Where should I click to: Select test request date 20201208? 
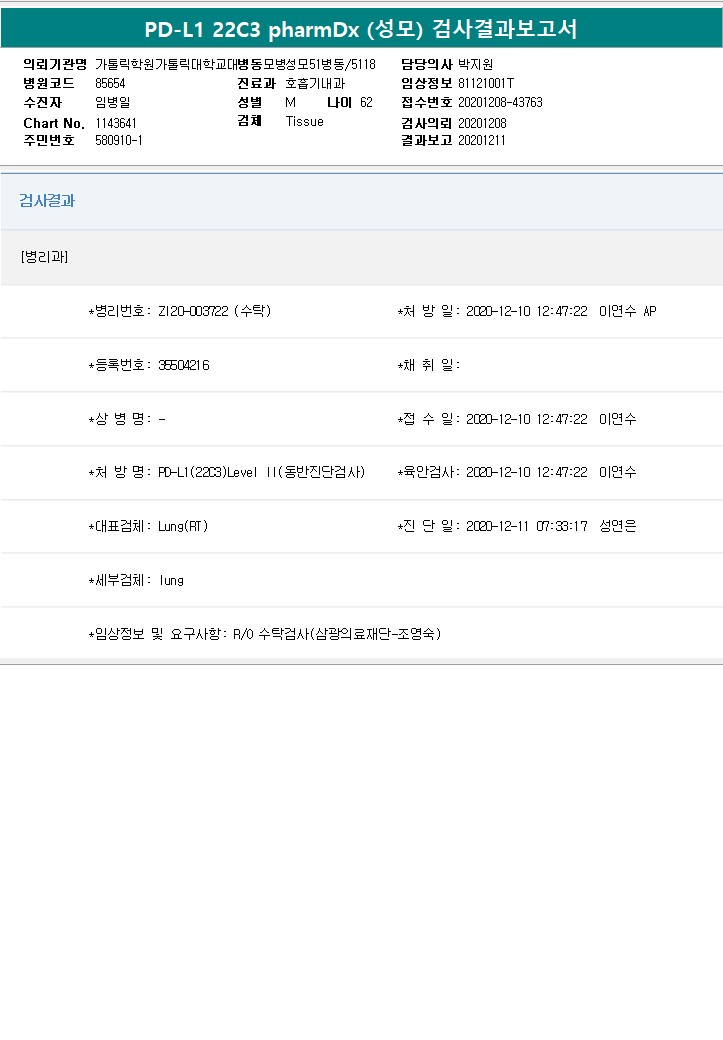pos(482,123)
